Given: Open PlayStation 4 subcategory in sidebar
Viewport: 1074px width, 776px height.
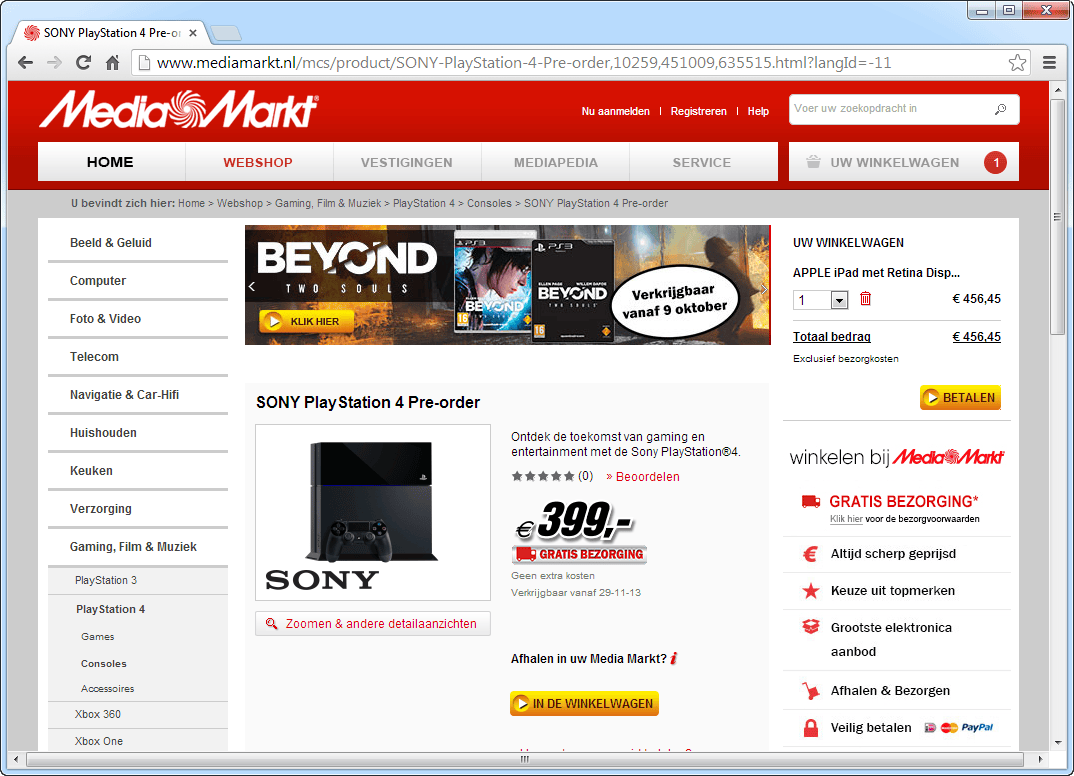Looking at the screenshot, I should click(110, 609).
